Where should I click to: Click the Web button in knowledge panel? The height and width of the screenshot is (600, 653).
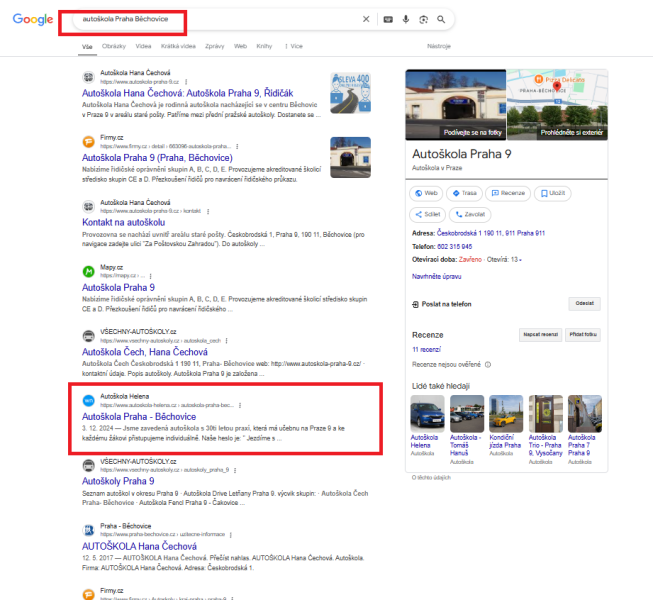click(426, 193)
